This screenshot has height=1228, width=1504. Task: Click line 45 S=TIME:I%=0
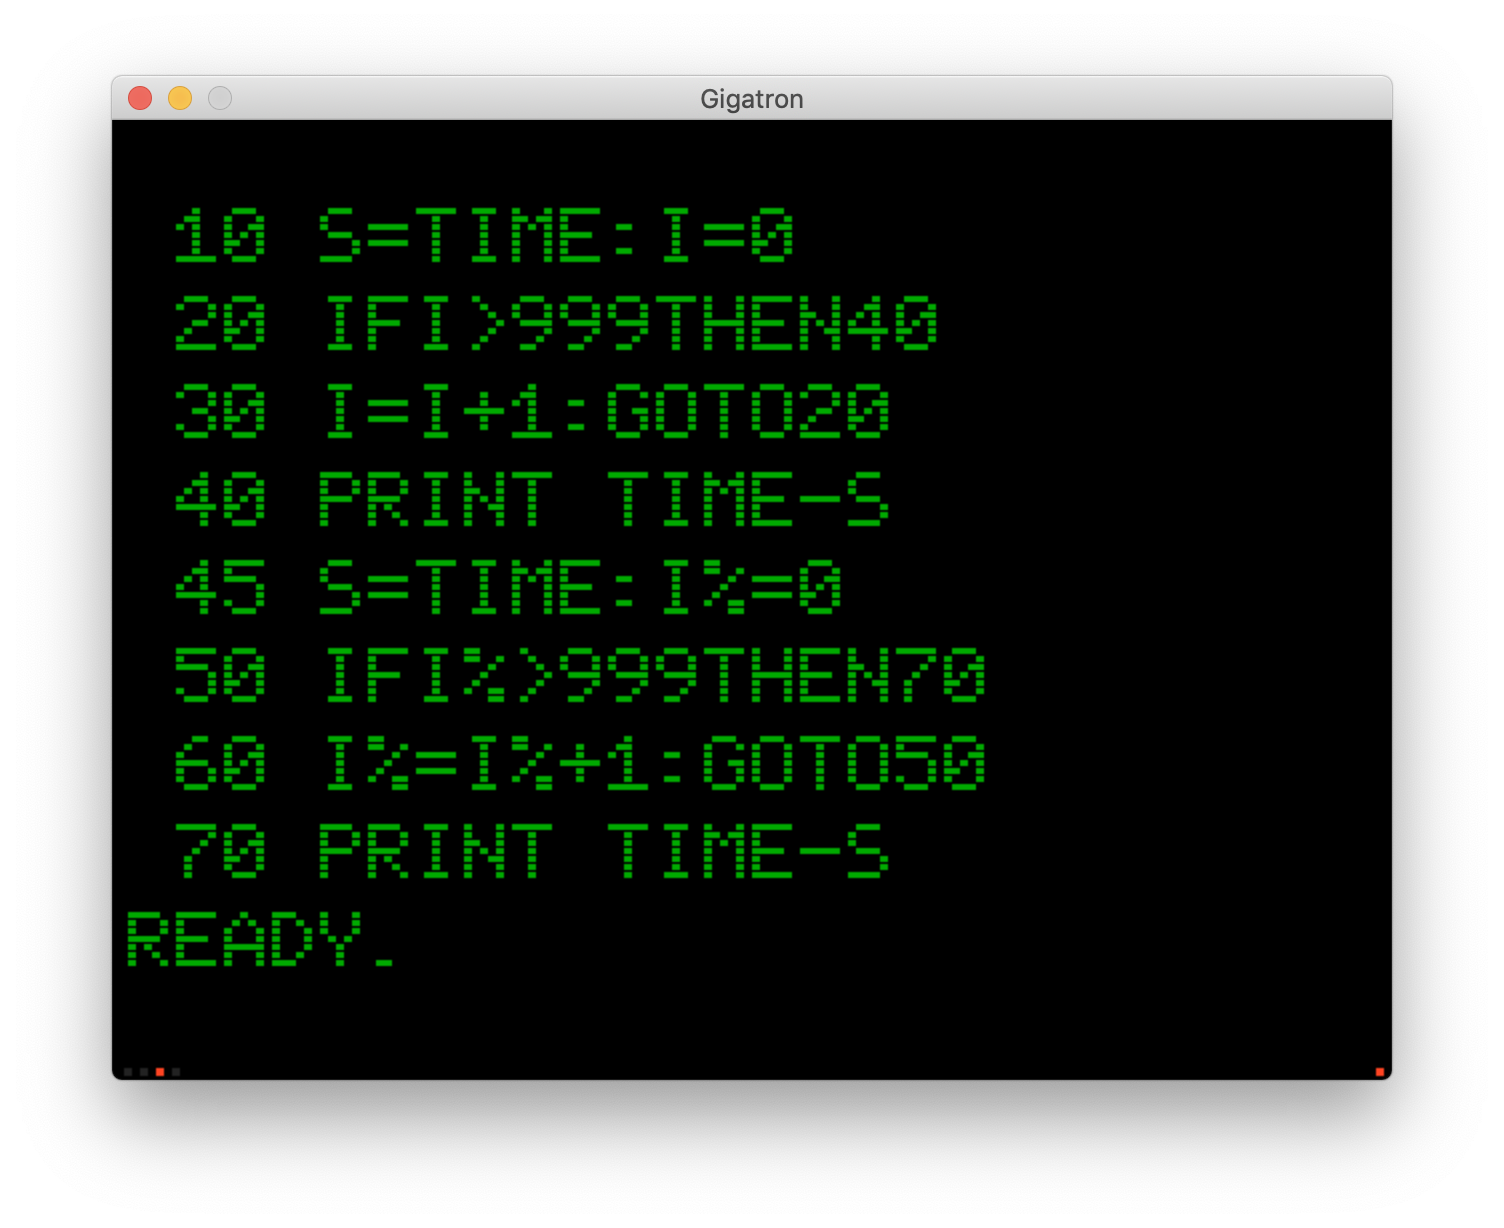coord(508,588)
